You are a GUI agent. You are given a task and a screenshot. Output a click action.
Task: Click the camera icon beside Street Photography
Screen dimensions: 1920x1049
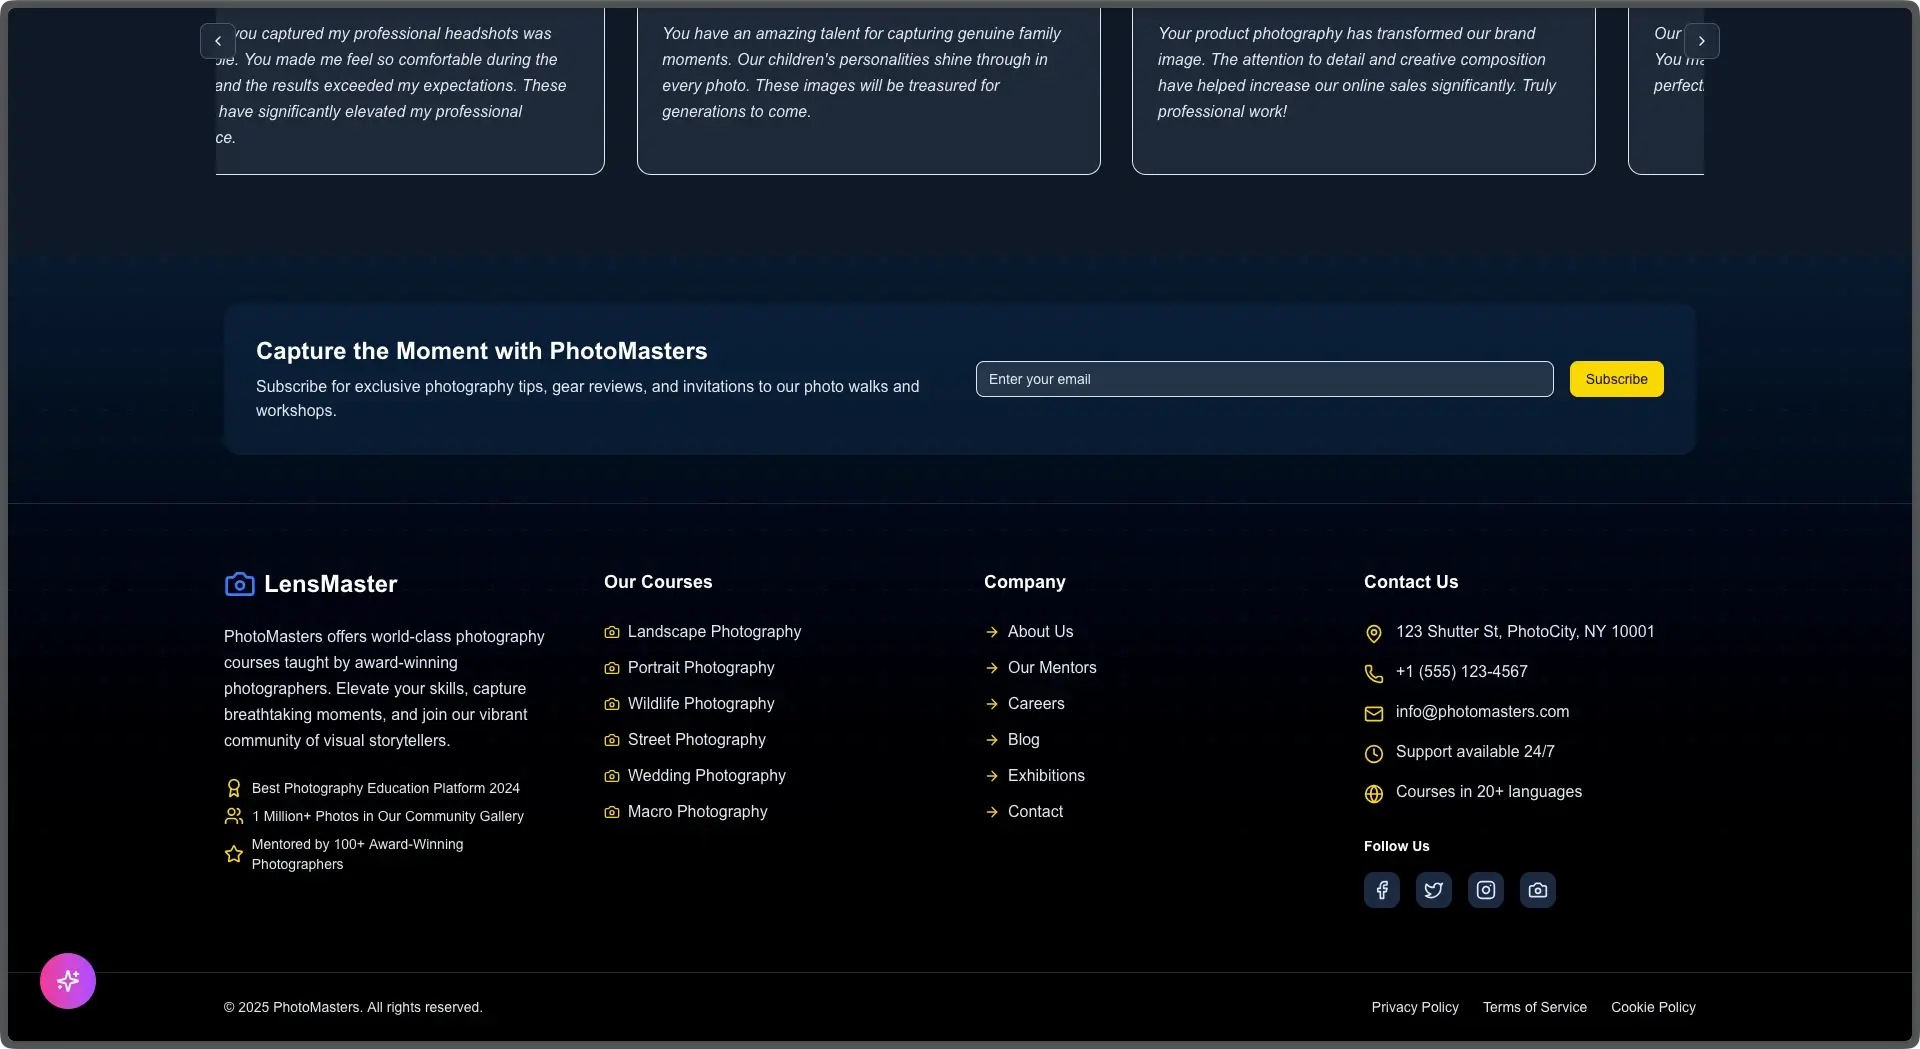click(x=612, y=740)
